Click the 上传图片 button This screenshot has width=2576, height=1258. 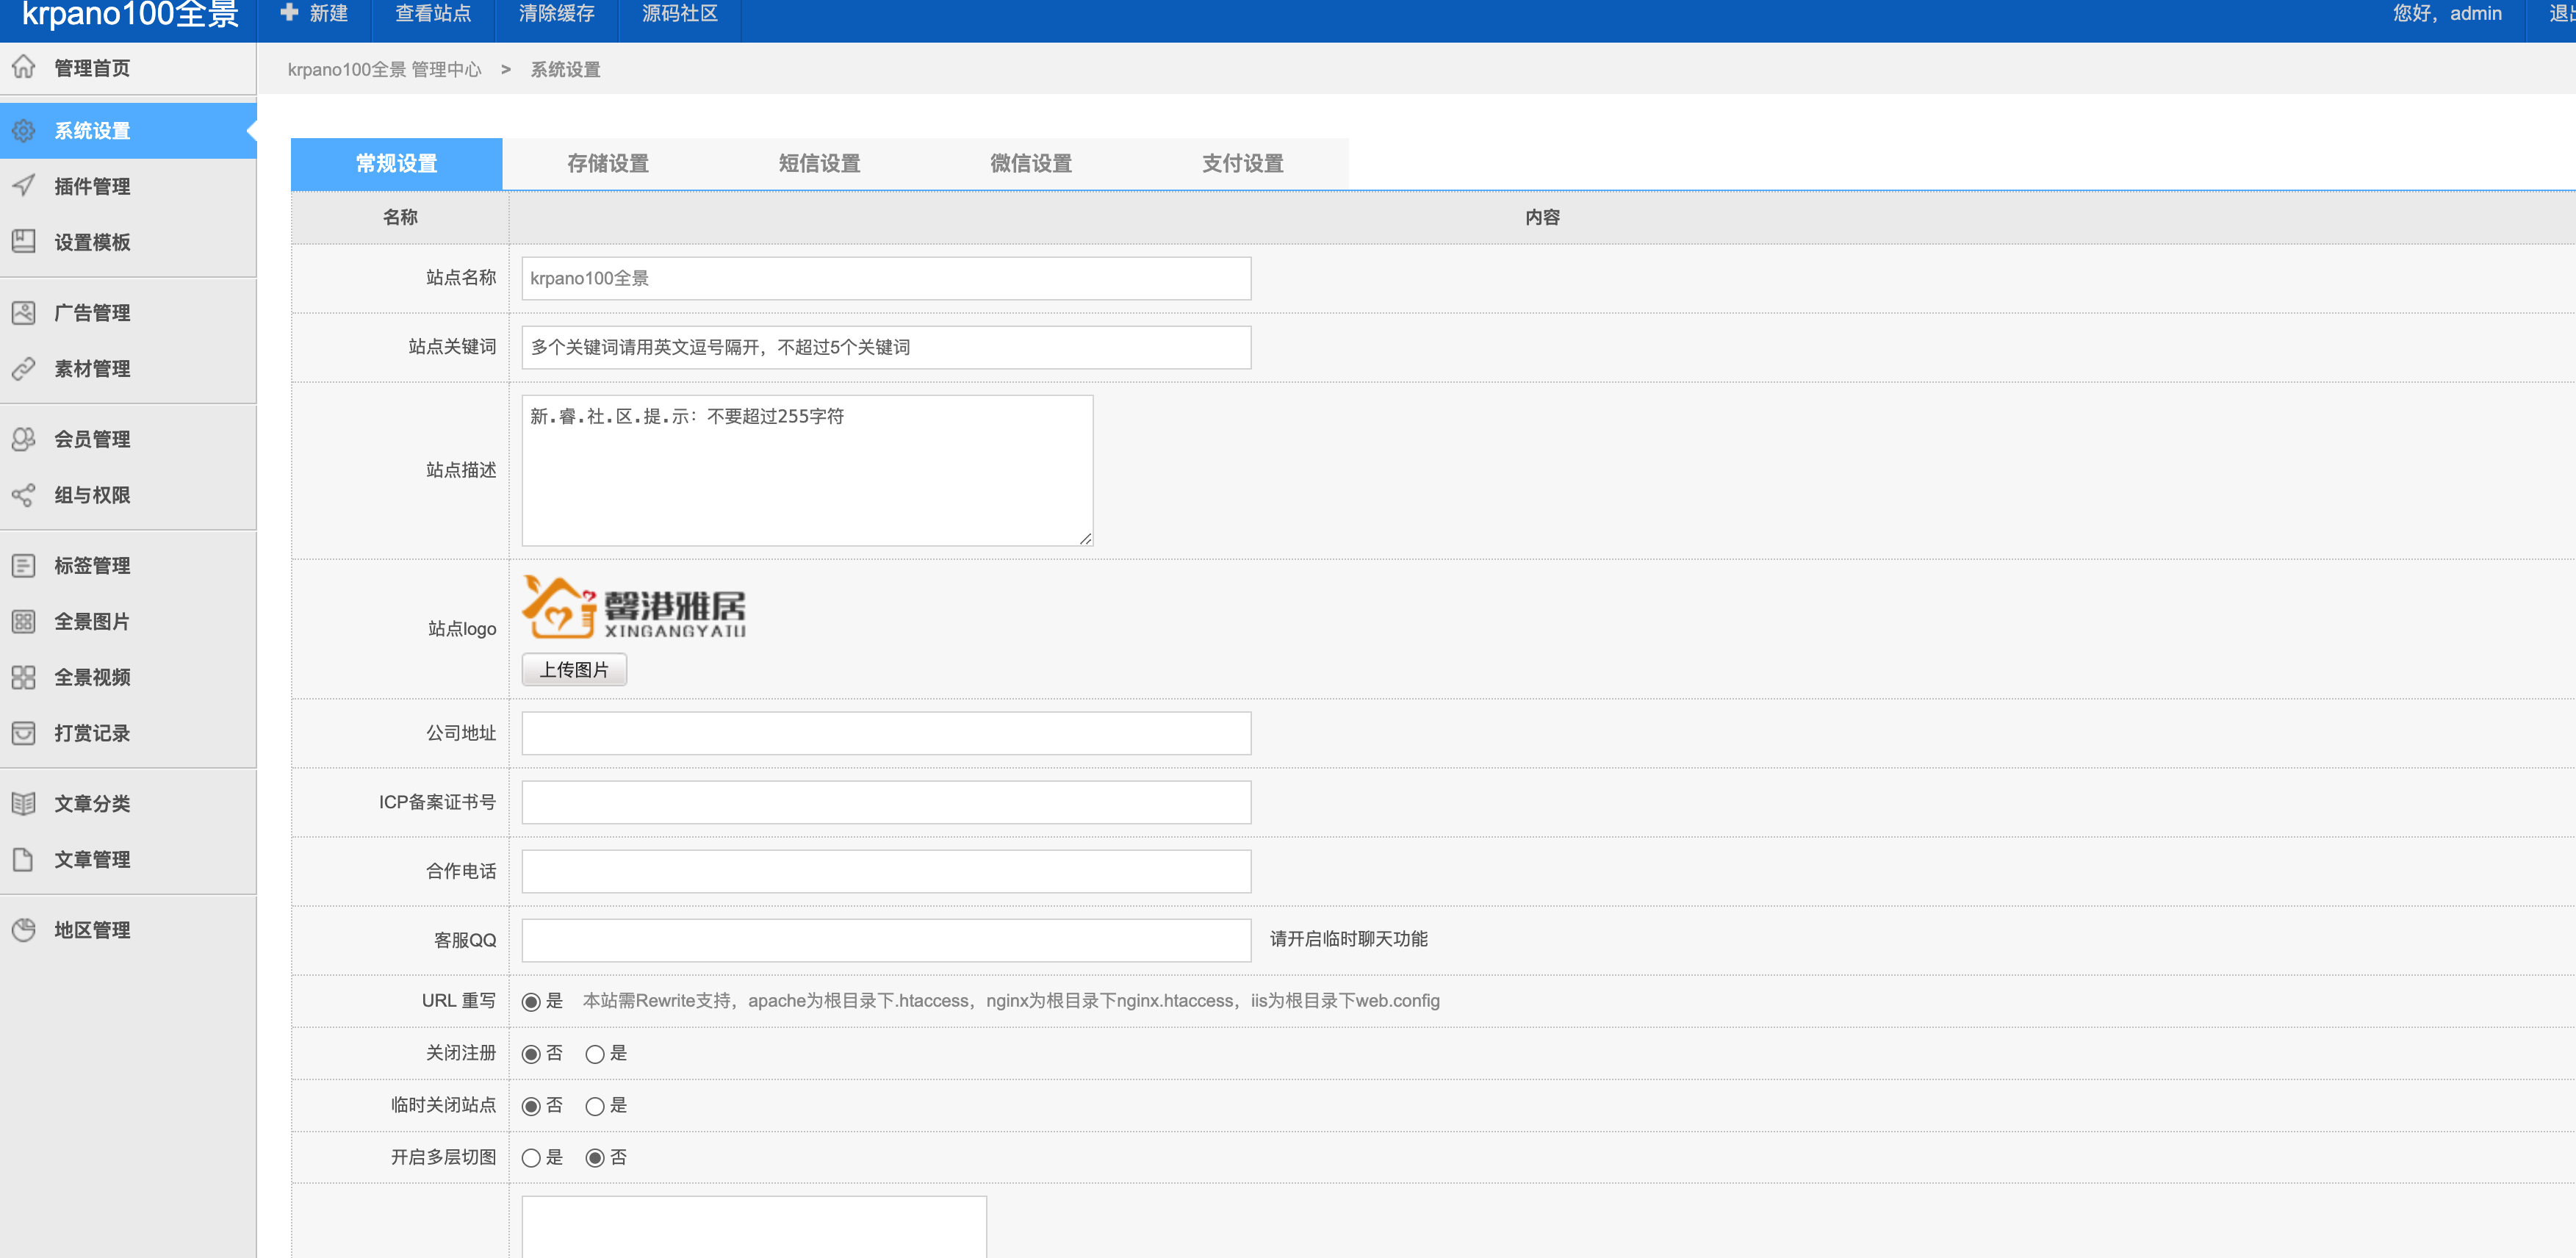[x=575, y=670]
